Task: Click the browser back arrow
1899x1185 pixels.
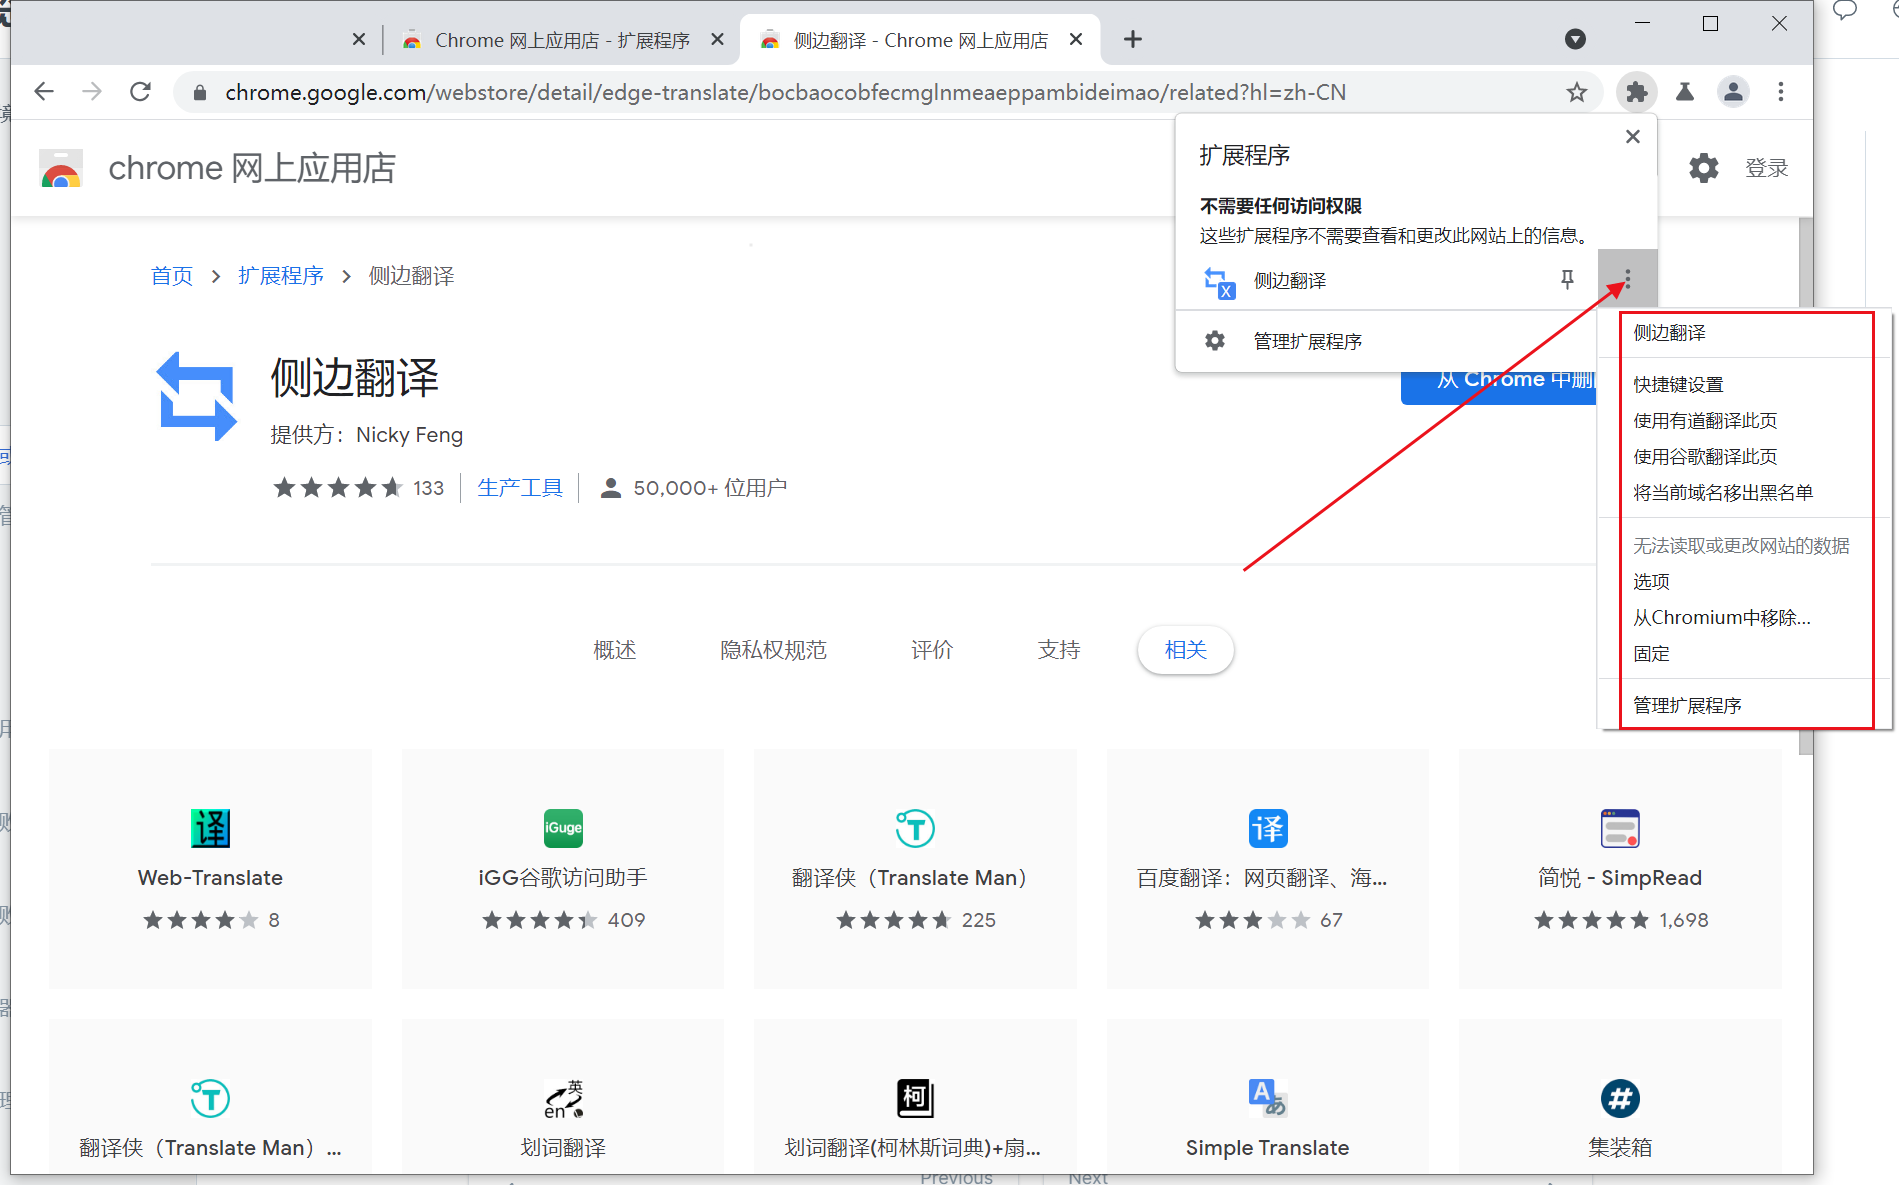Action: (43, 92)
